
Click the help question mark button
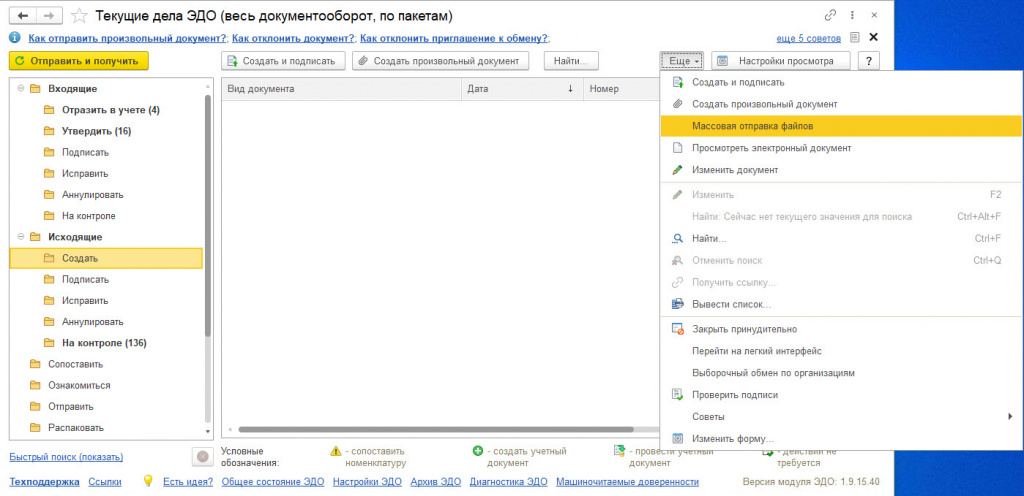point(869,61)
